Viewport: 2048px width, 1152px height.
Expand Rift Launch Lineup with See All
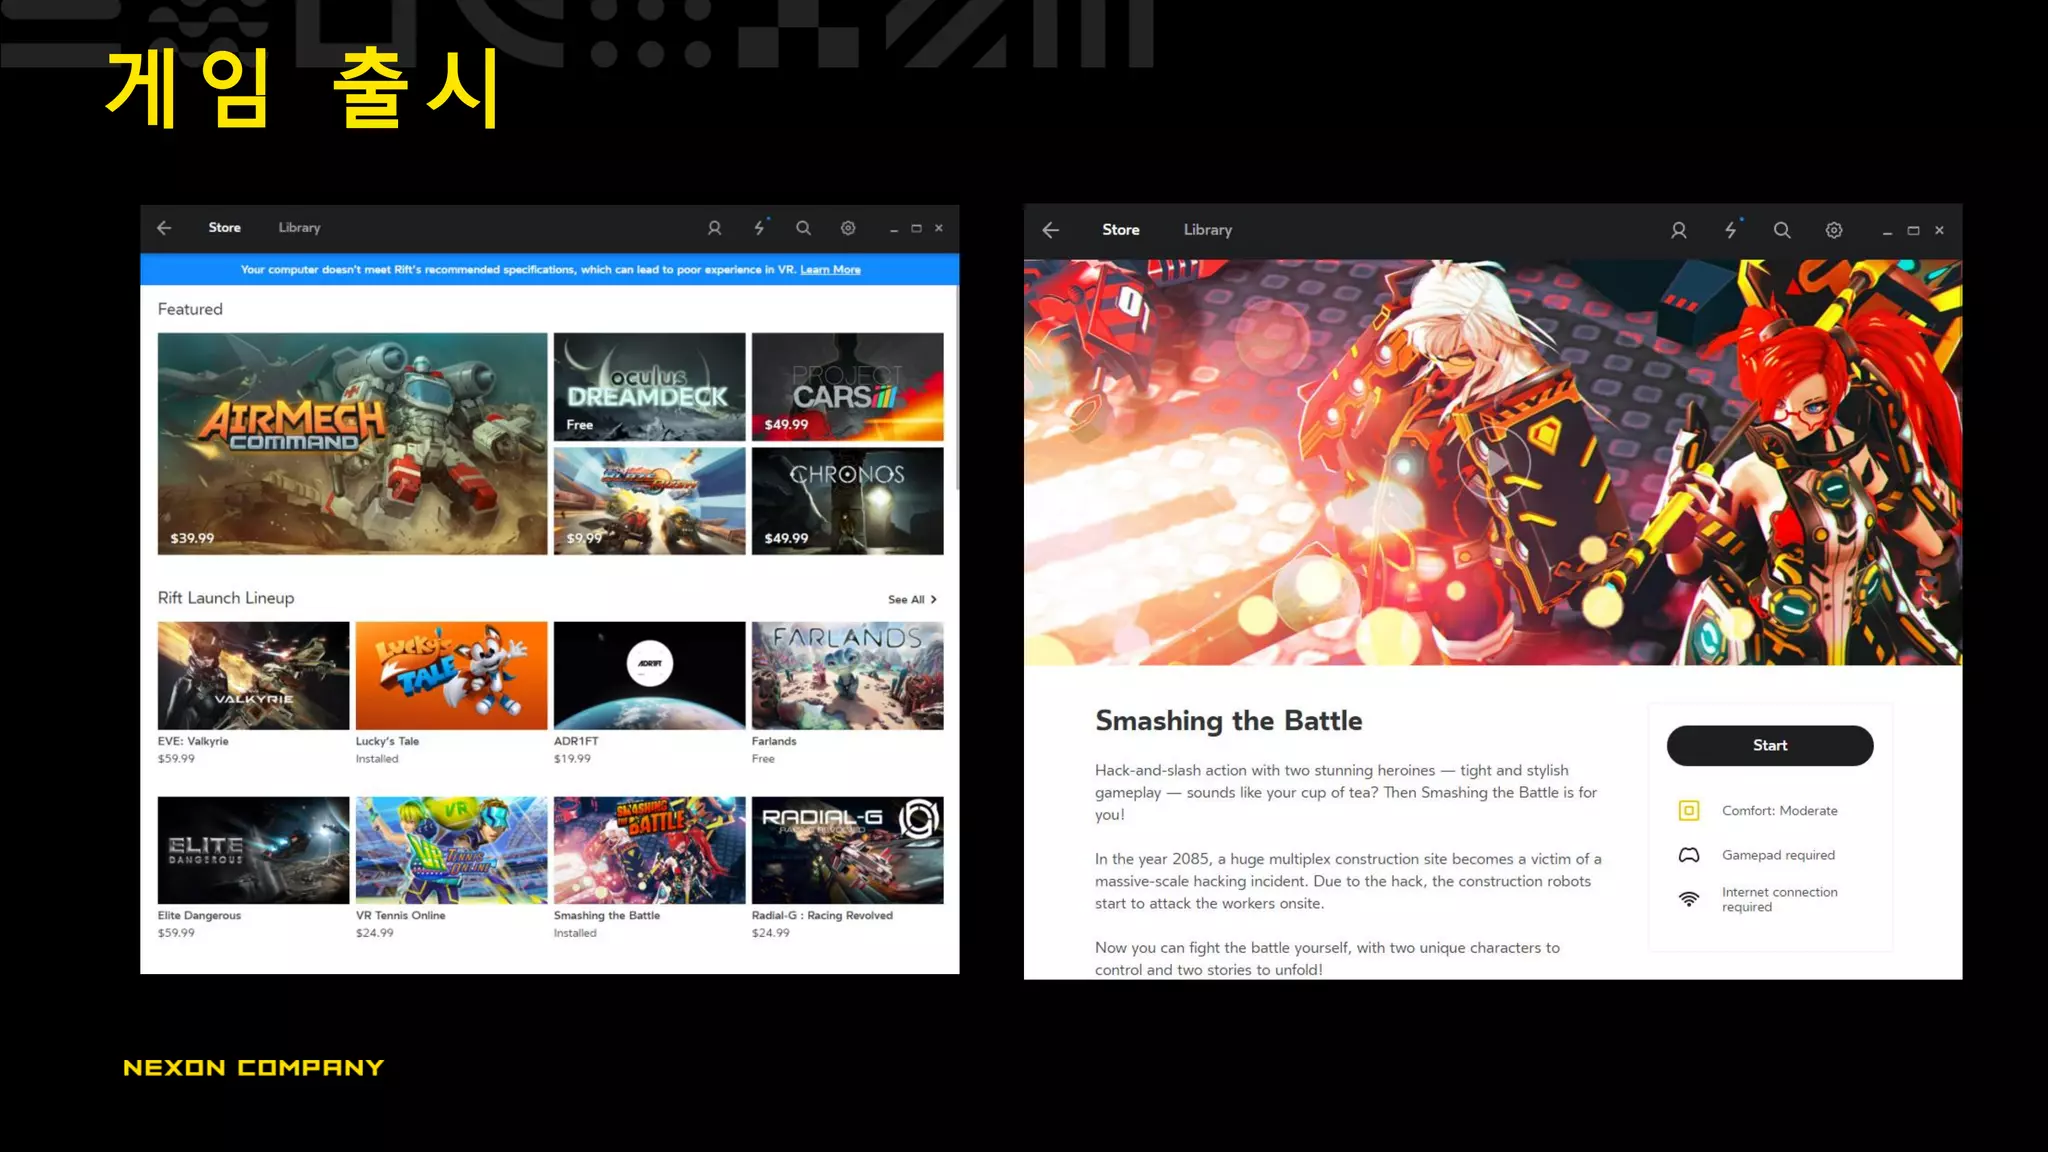coord(912,600)
